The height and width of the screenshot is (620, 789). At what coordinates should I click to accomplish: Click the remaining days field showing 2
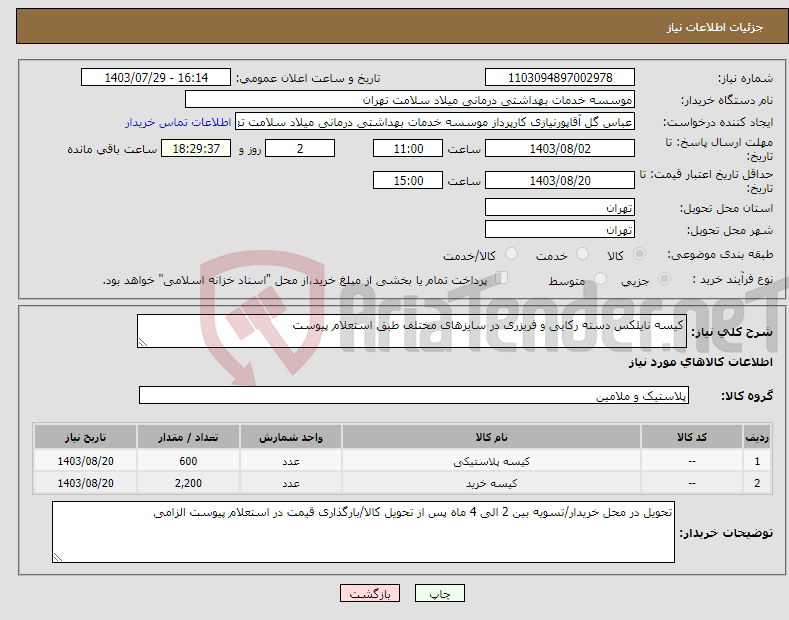[300, 148]
